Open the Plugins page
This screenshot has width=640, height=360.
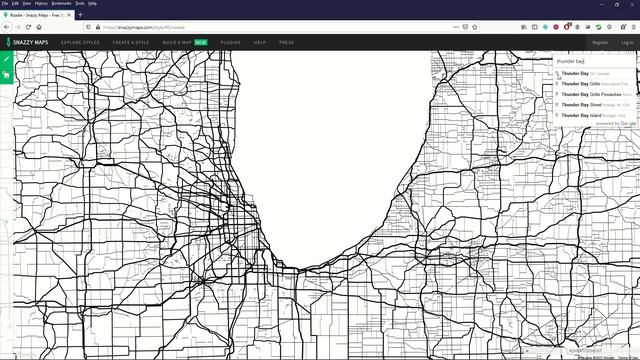pos(231,42)
